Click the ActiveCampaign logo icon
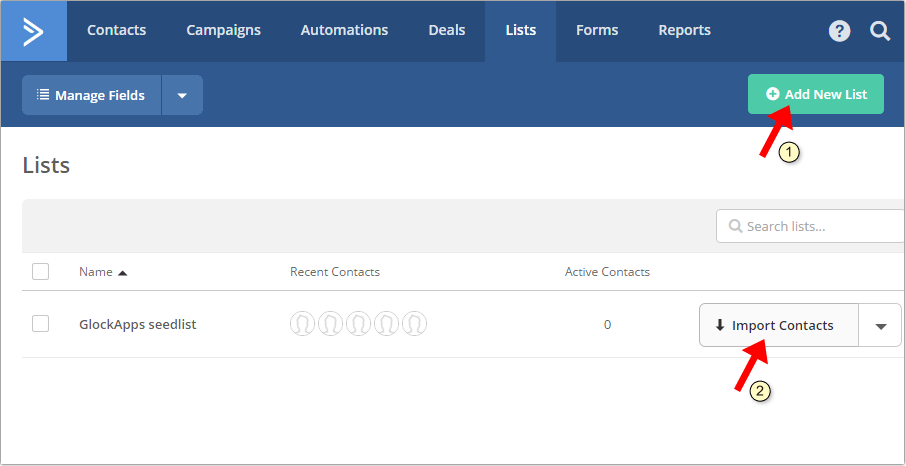Viewport: 906px width, 466px height. click(x=34, y=31)
